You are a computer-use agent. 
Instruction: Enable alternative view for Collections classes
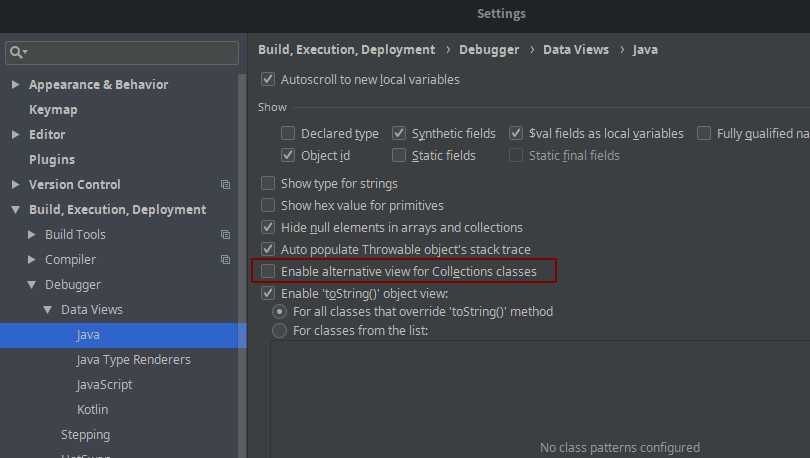(268, 271)
